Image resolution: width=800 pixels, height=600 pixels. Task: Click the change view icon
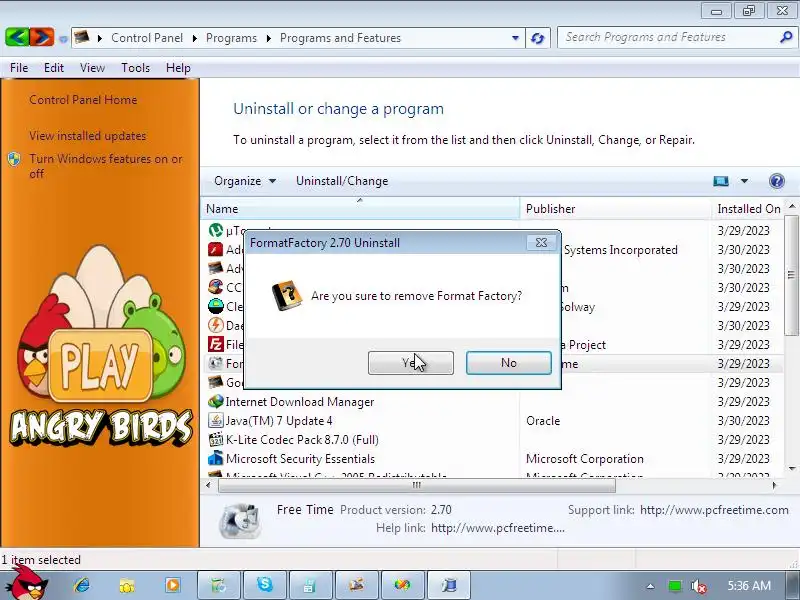tap(721, 181)
